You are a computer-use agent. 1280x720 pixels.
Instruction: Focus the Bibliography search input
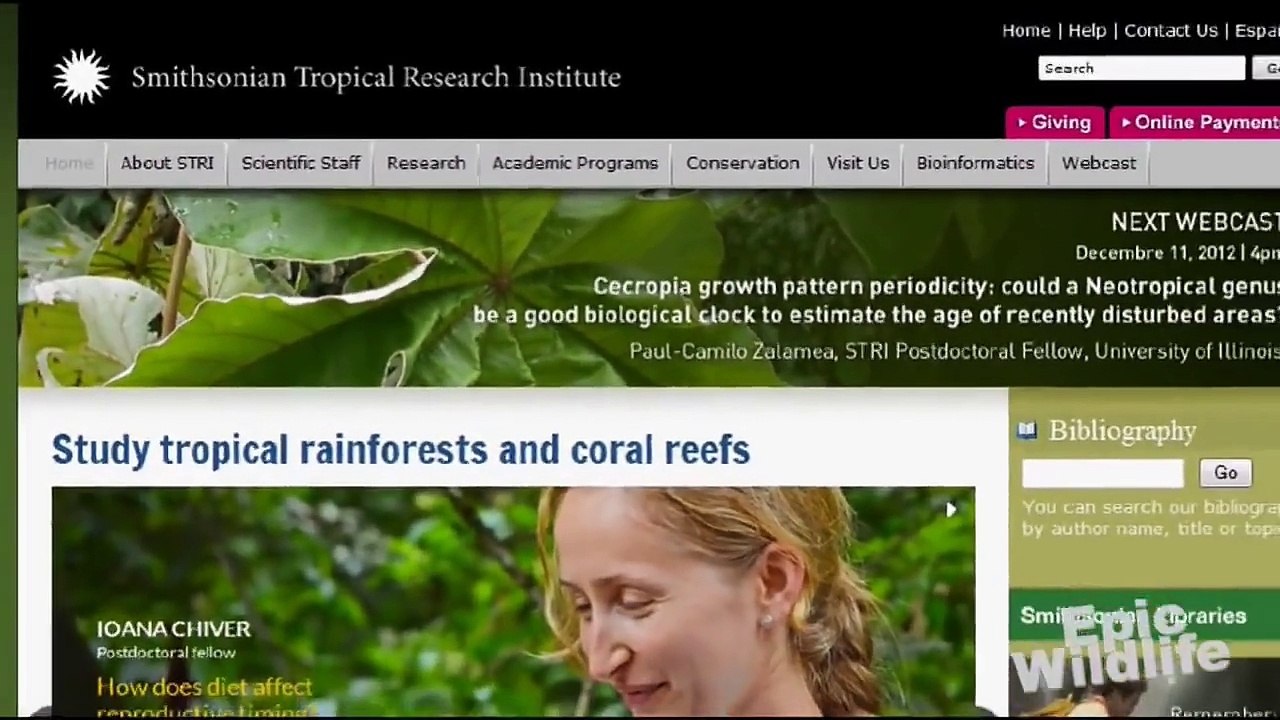coord(1103,473)
